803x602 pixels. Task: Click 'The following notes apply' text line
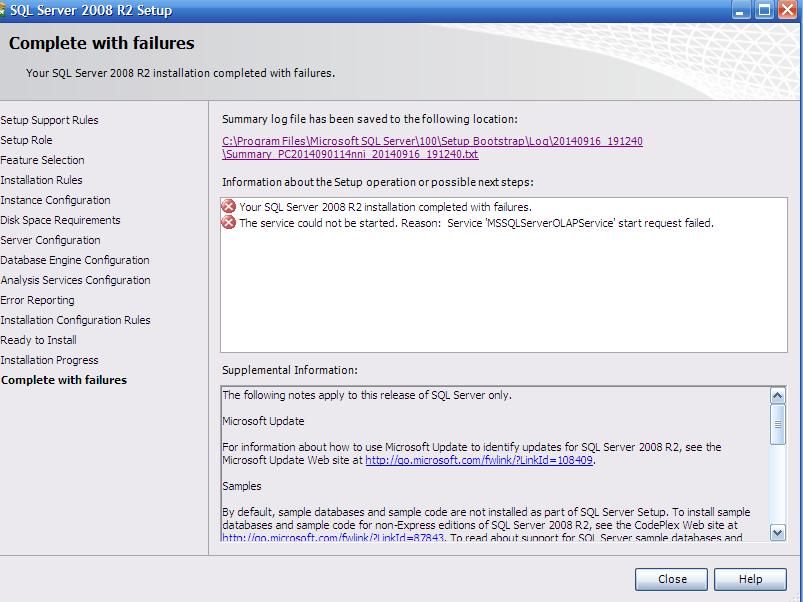pos(367,395)
